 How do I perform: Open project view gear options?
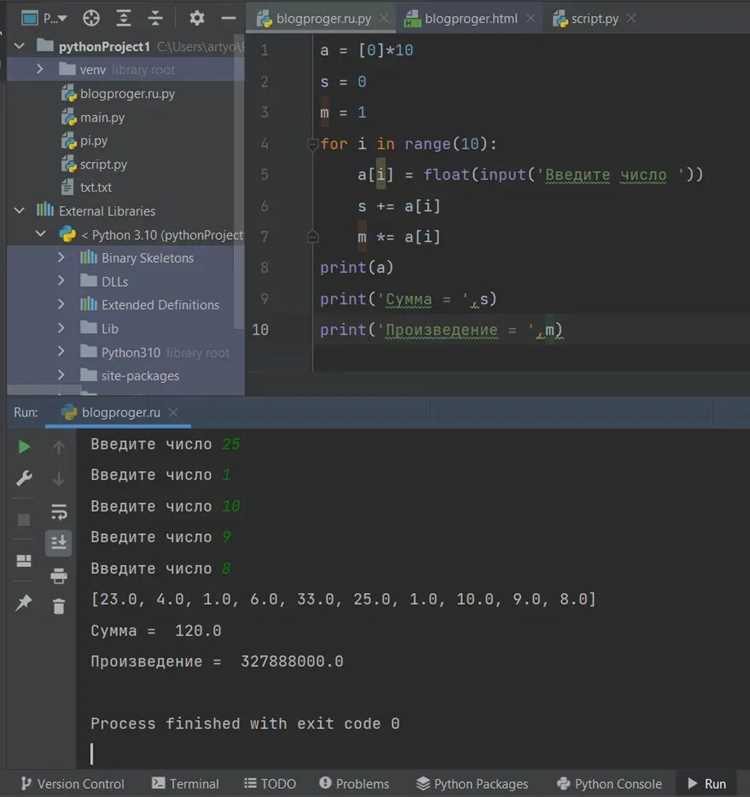click(197, 18)
